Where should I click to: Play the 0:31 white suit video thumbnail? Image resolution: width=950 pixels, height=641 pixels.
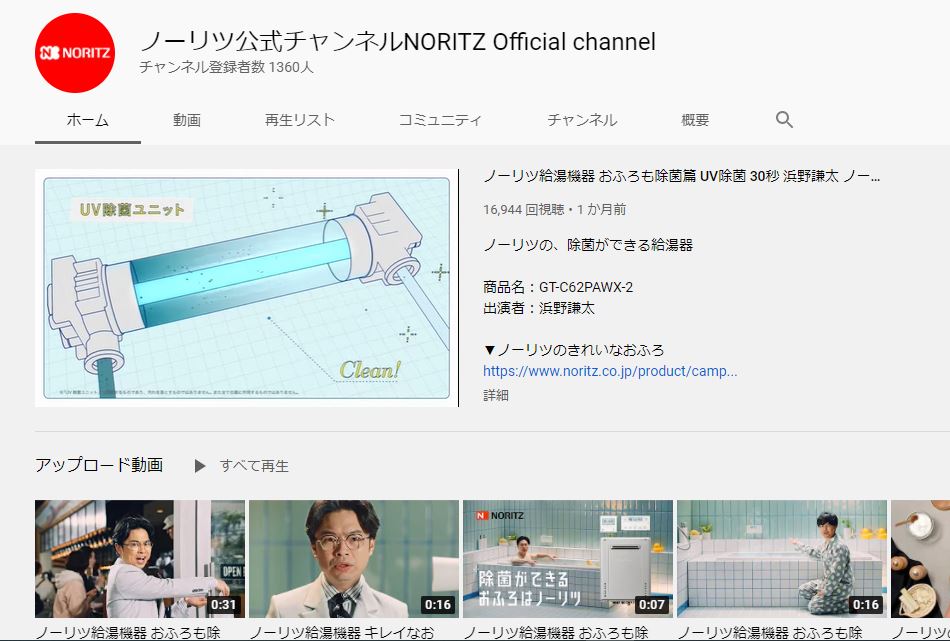(140, 558)
